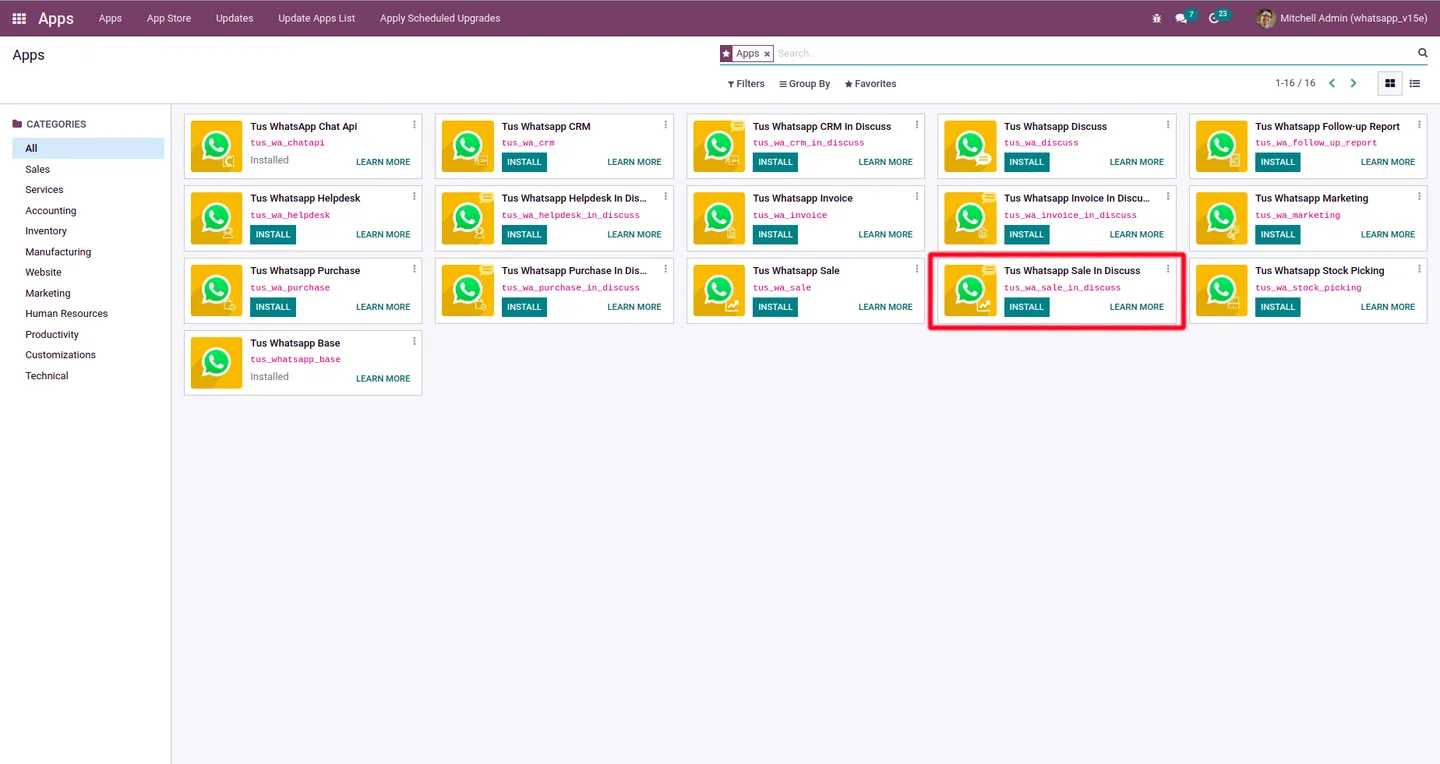Click Tus Whatsapp Follow-up Report app icon

1222,146
